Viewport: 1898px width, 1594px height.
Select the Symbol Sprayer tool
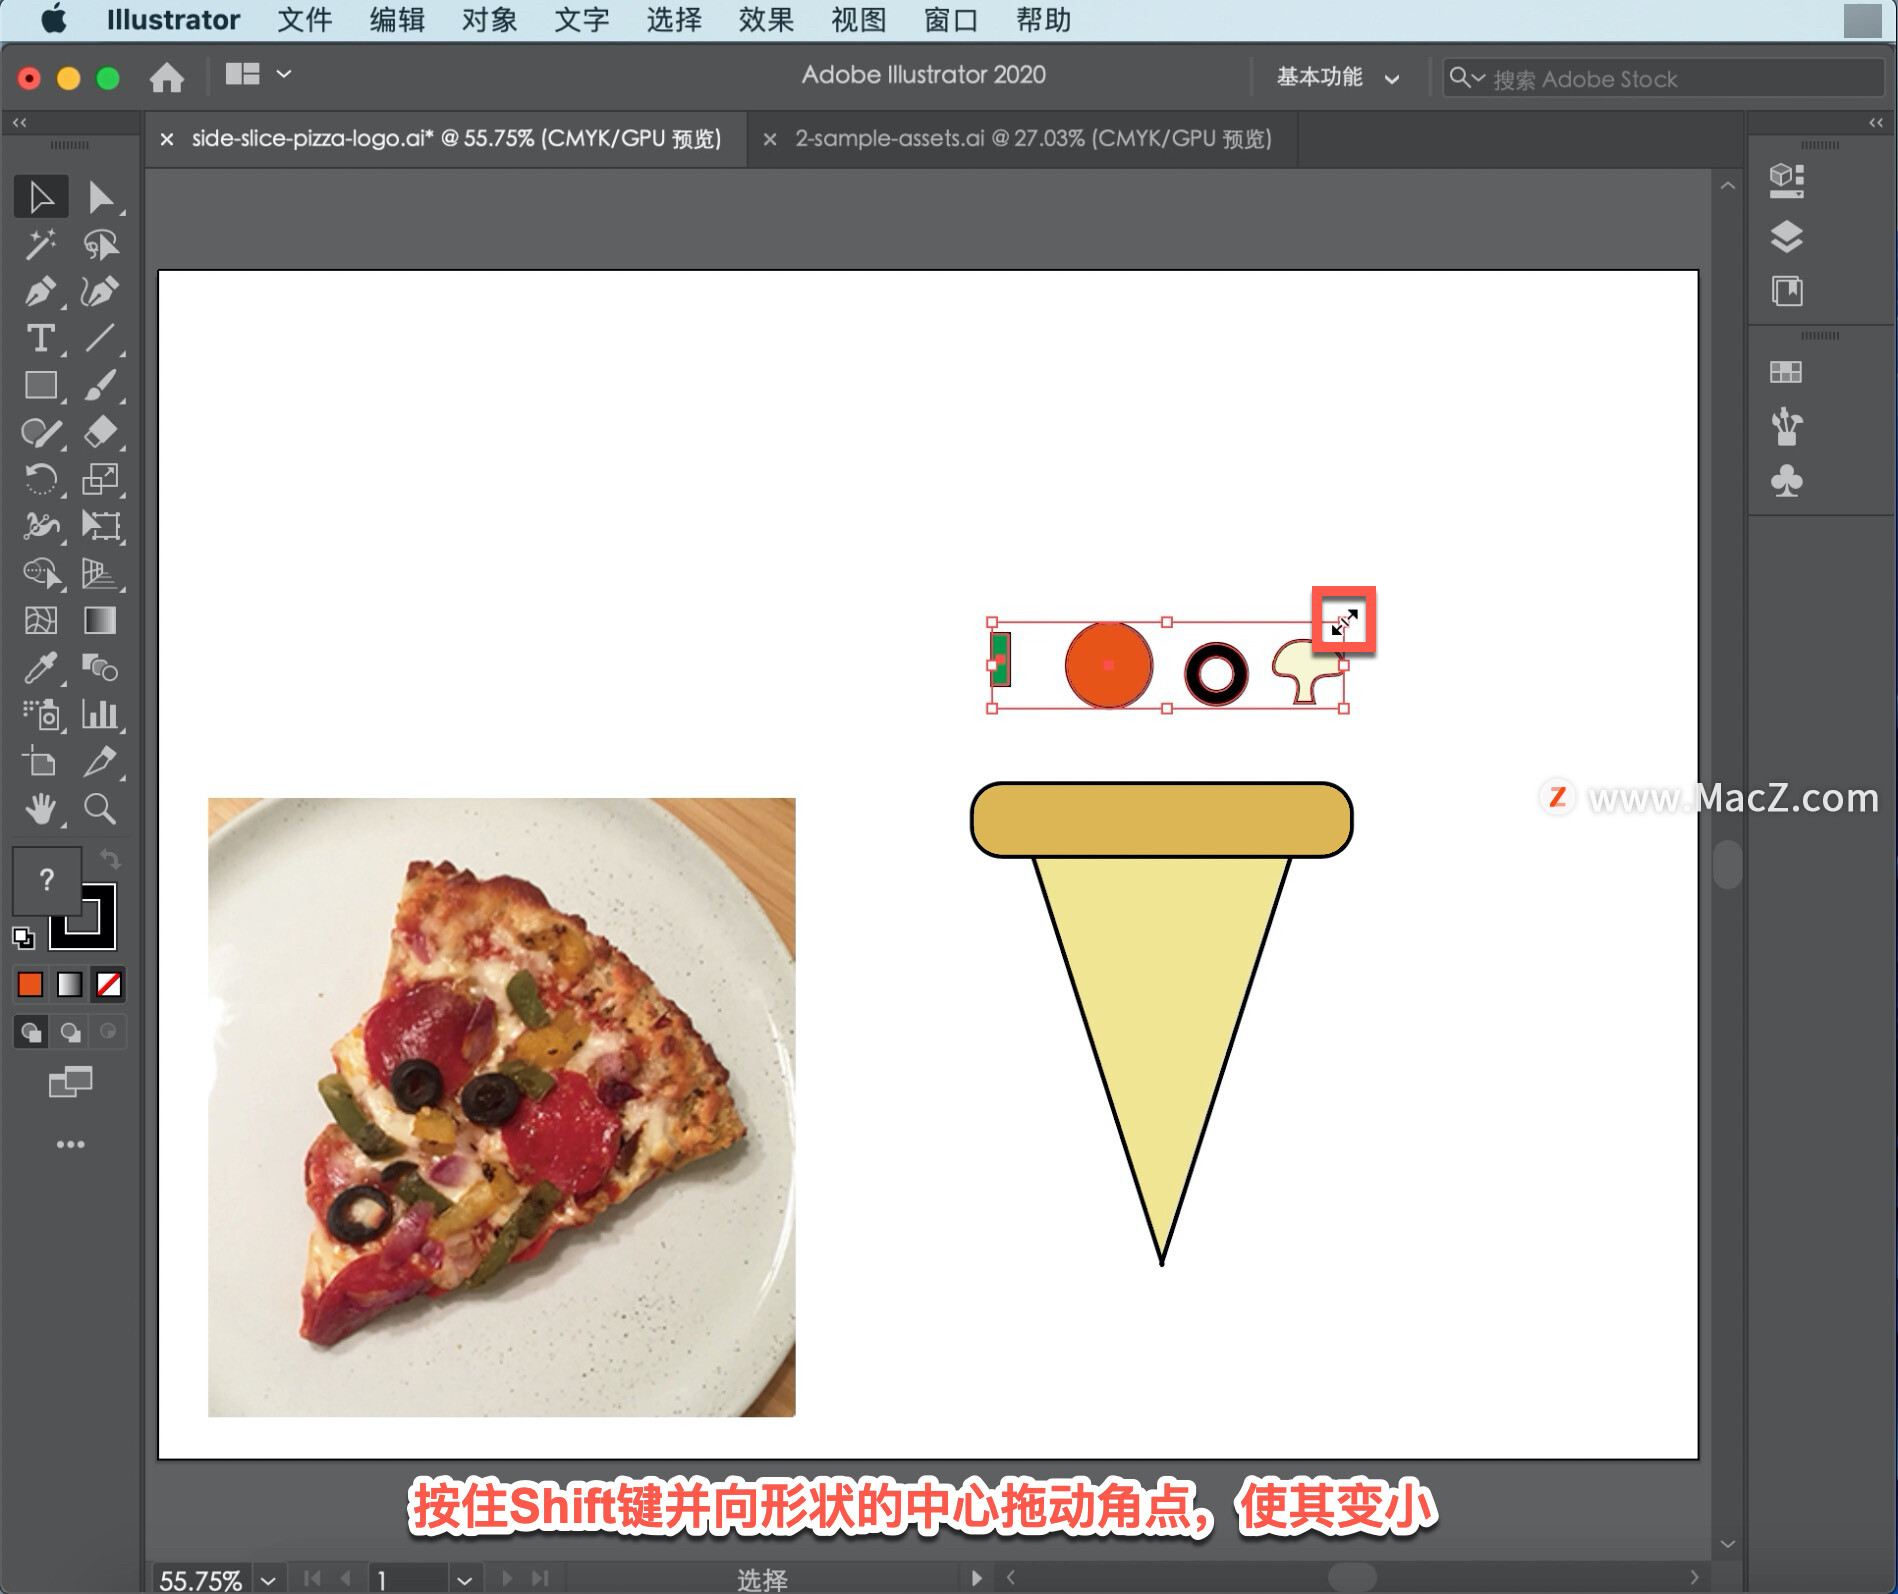41,714
